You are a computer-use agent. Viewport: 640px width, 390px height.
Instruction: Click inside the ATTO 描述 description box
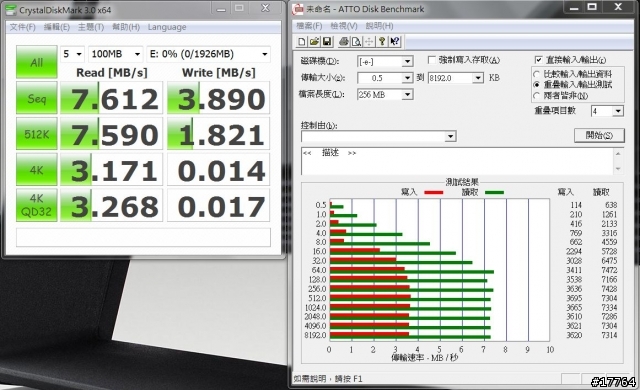click(457, 162)
